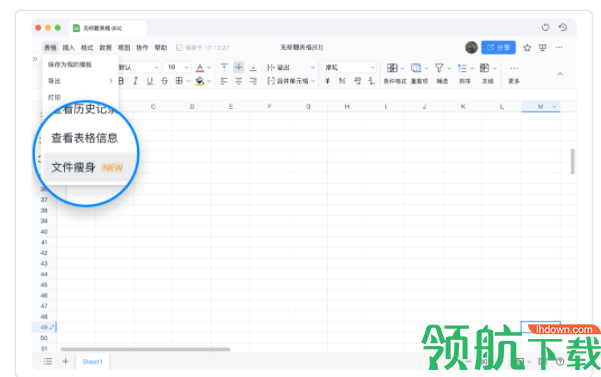Viewport: 601px width, 377px height.
Task: Open the 插入 menu
Action: coord(69,48)
